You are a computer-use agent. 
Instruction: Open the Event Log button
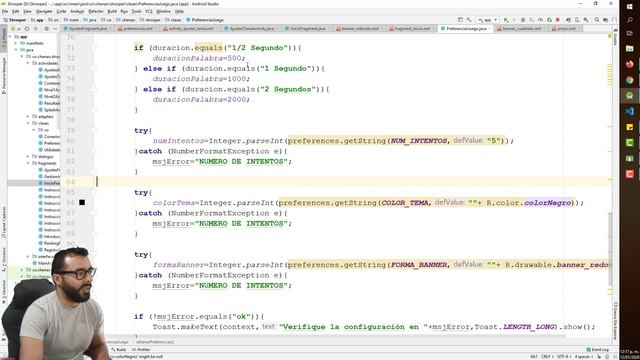[598, 350]
